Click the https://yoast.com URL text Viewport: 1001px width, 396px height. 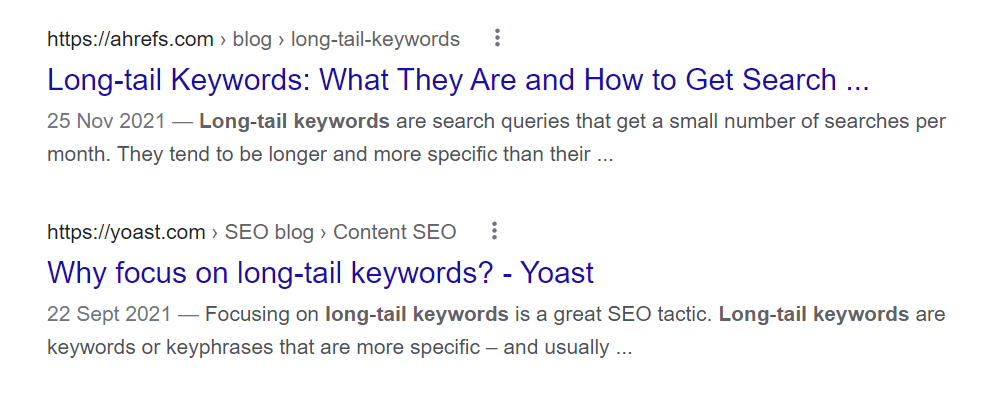coord(126,232)
